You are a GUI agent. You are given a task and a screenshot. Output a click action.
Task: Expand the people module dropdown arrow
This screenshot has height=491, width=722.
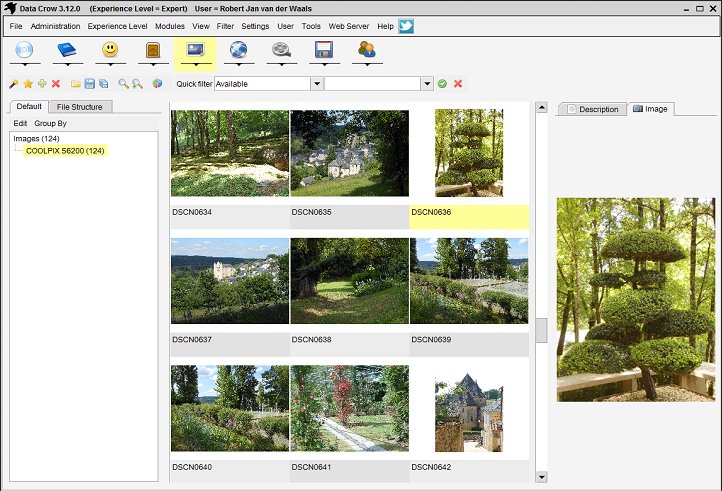367,64
